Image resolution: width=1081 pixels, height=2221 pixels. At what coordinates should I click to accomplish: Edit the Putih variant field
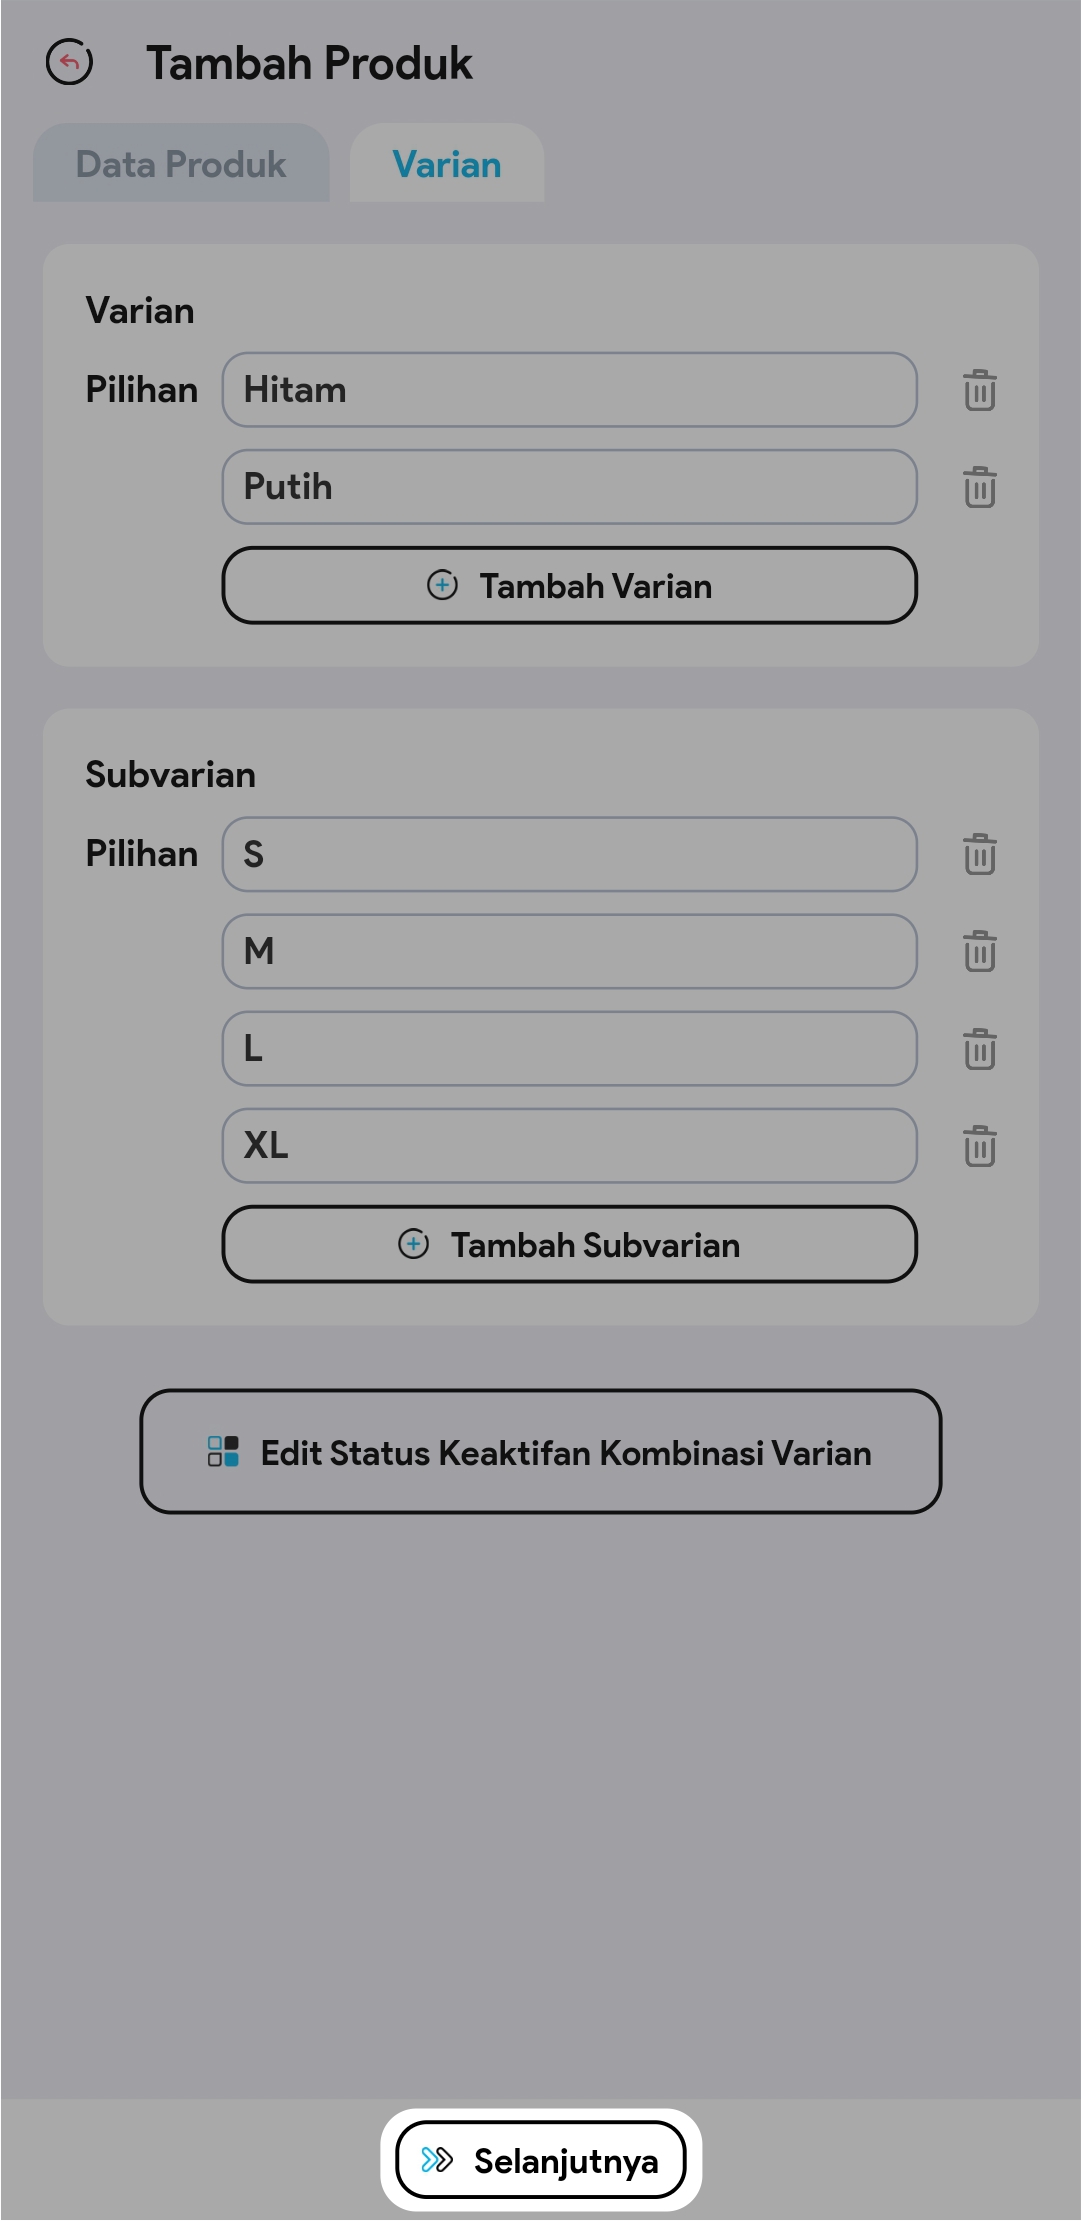(x=569, y=487)
